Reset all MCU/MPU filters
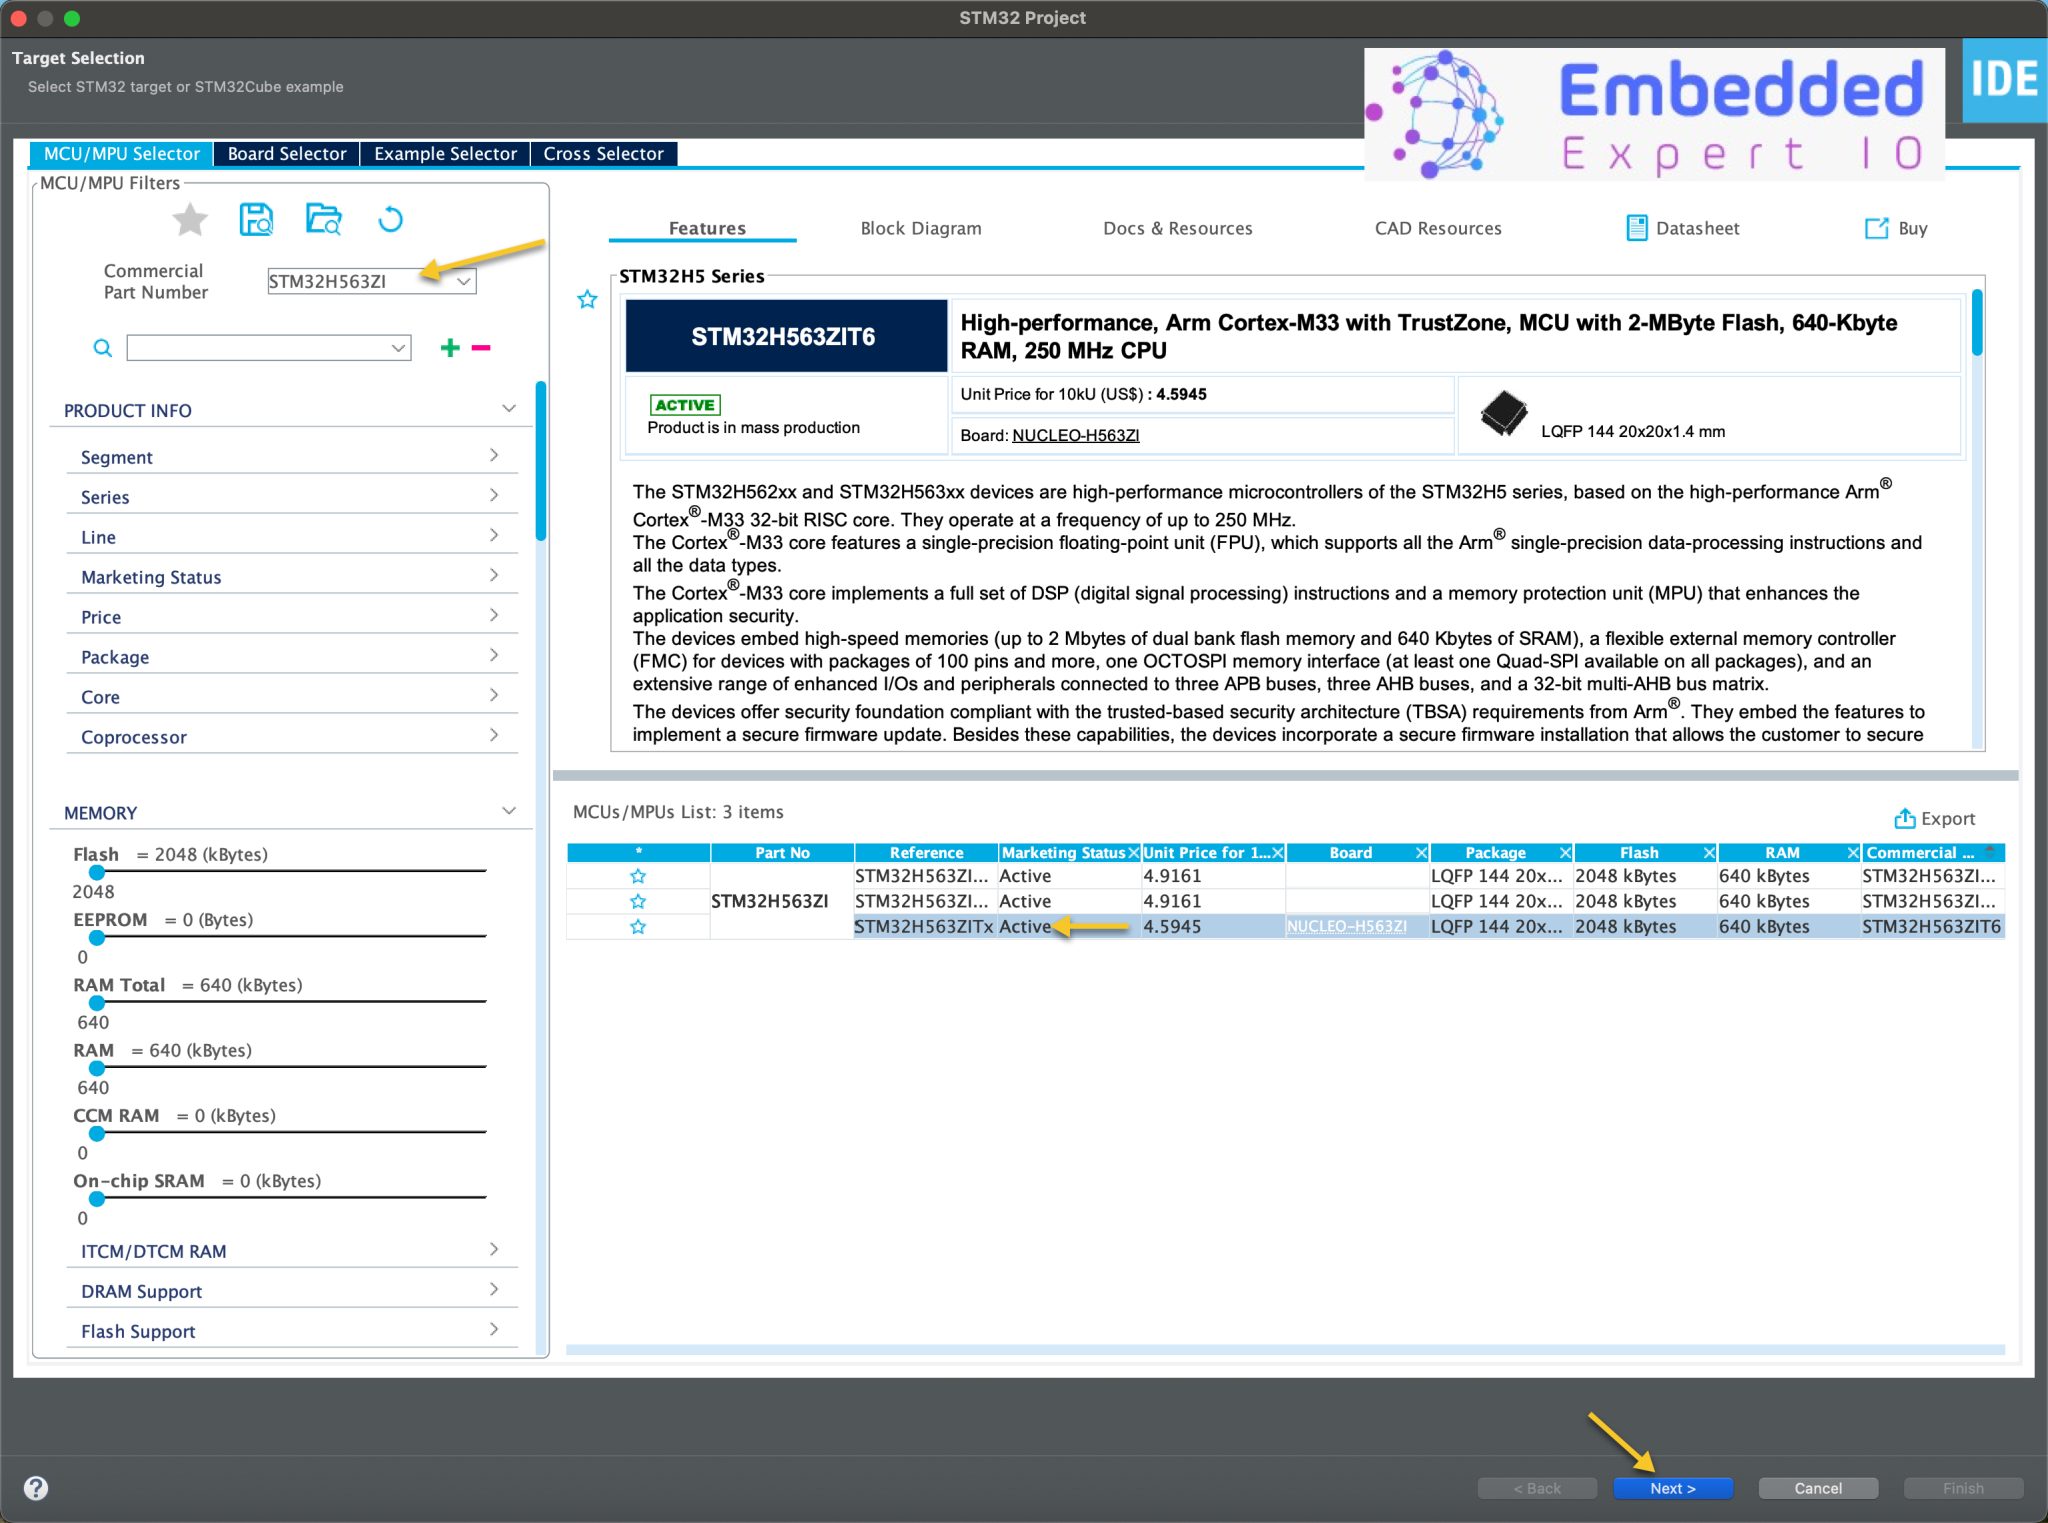The width and height of the screenshot is (2048, 1523). click(391, 219)
